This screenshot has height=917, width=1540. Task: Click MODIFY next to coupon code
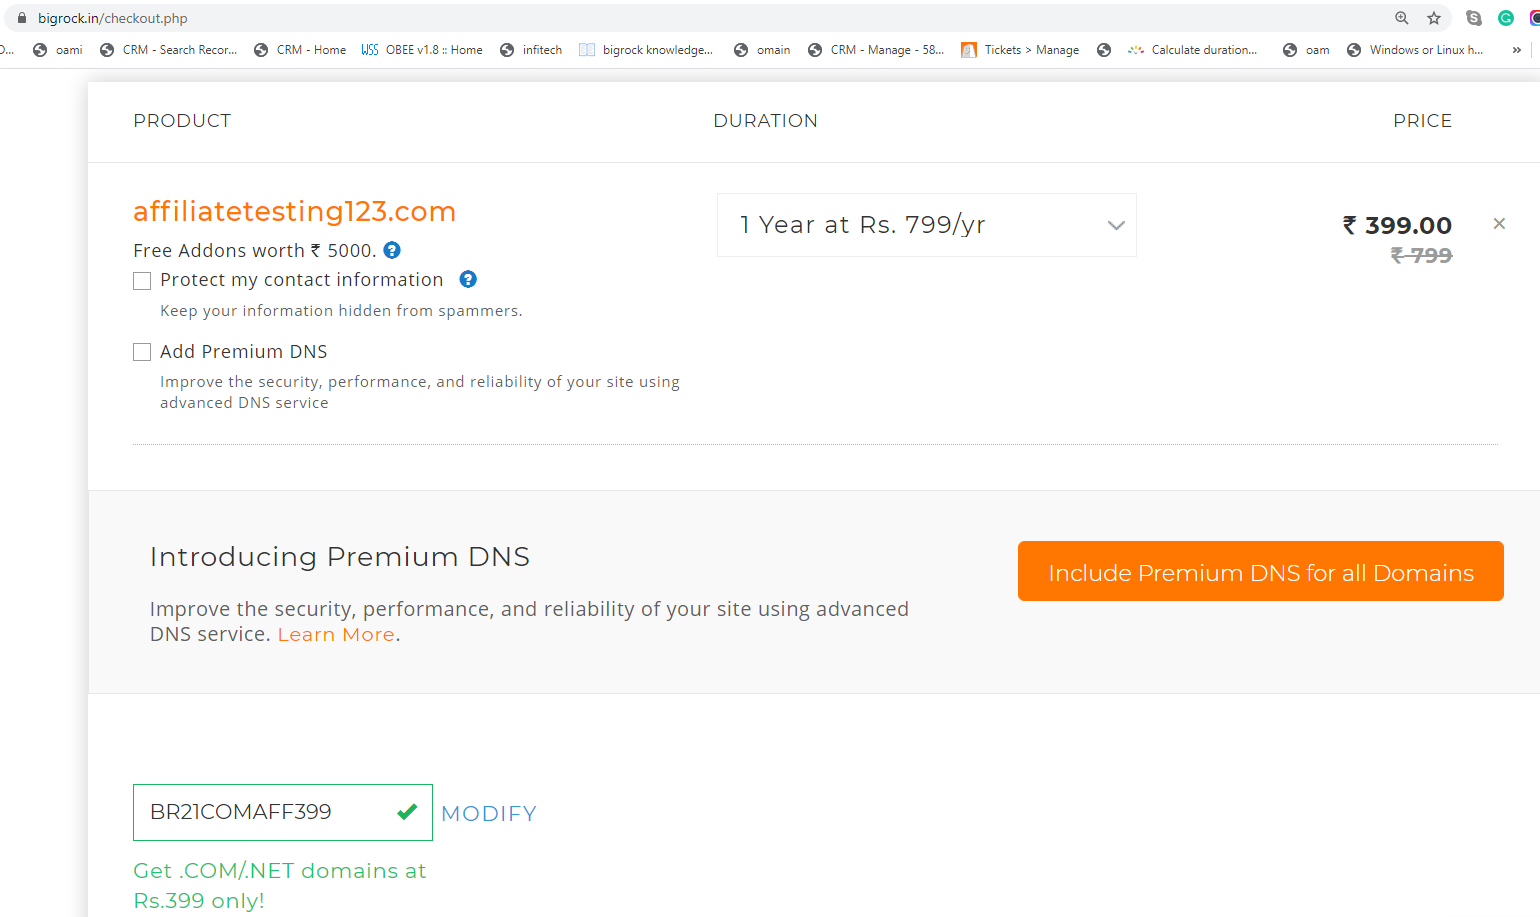tap(489, 814)
